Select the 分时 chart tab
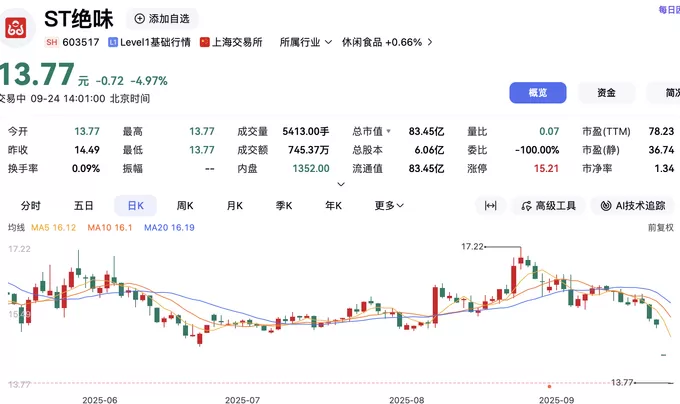Image resolution: width=680 pixels, height=404 pixels. tap(30, 205)
